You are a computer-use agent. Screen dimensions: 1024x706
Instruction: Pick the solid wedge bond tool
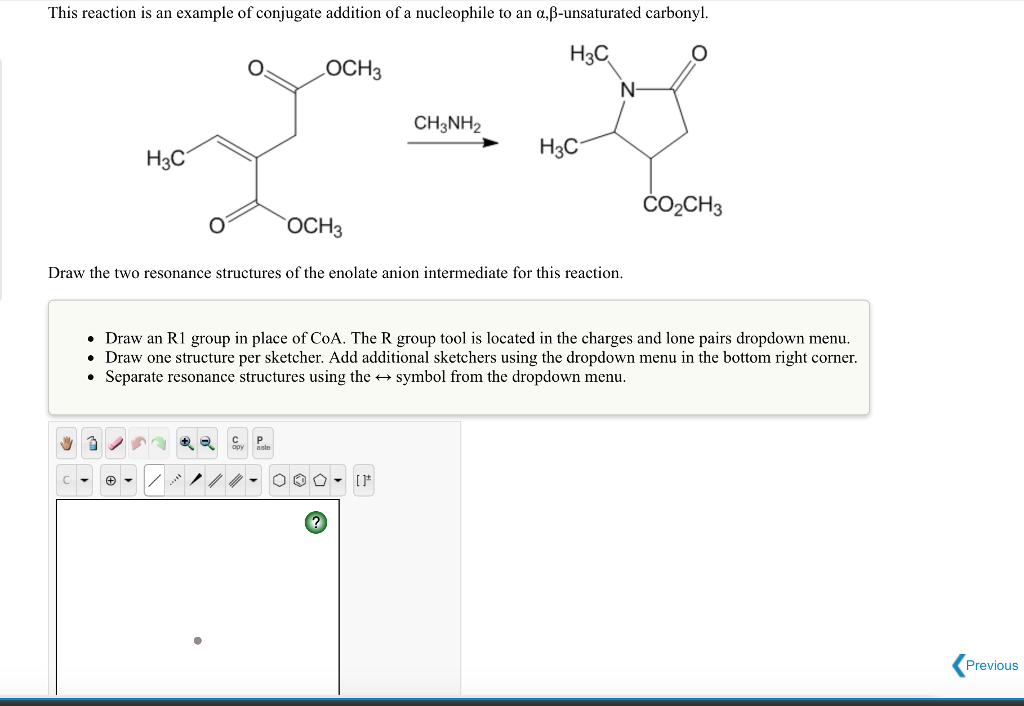click(x=195, y=479)
